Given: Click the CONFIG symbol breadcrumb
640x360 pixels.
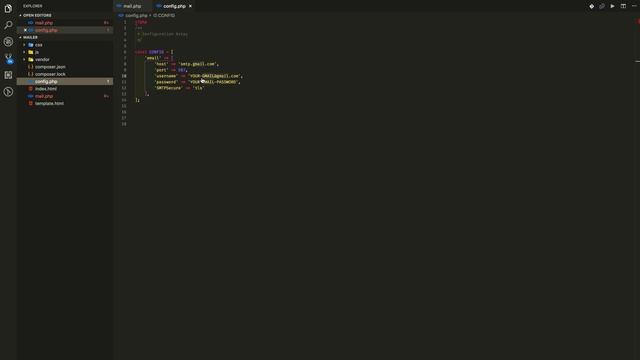Looking at the screenshot, I should (x=164, y=16).
